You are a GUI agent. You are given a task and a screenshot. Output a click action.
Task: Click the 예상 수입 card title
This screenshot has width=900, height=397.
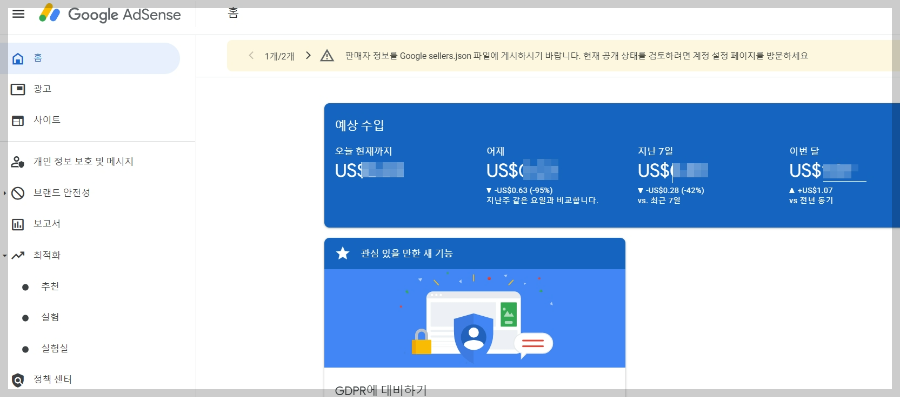pyautogui.click(x=359, y=125)
